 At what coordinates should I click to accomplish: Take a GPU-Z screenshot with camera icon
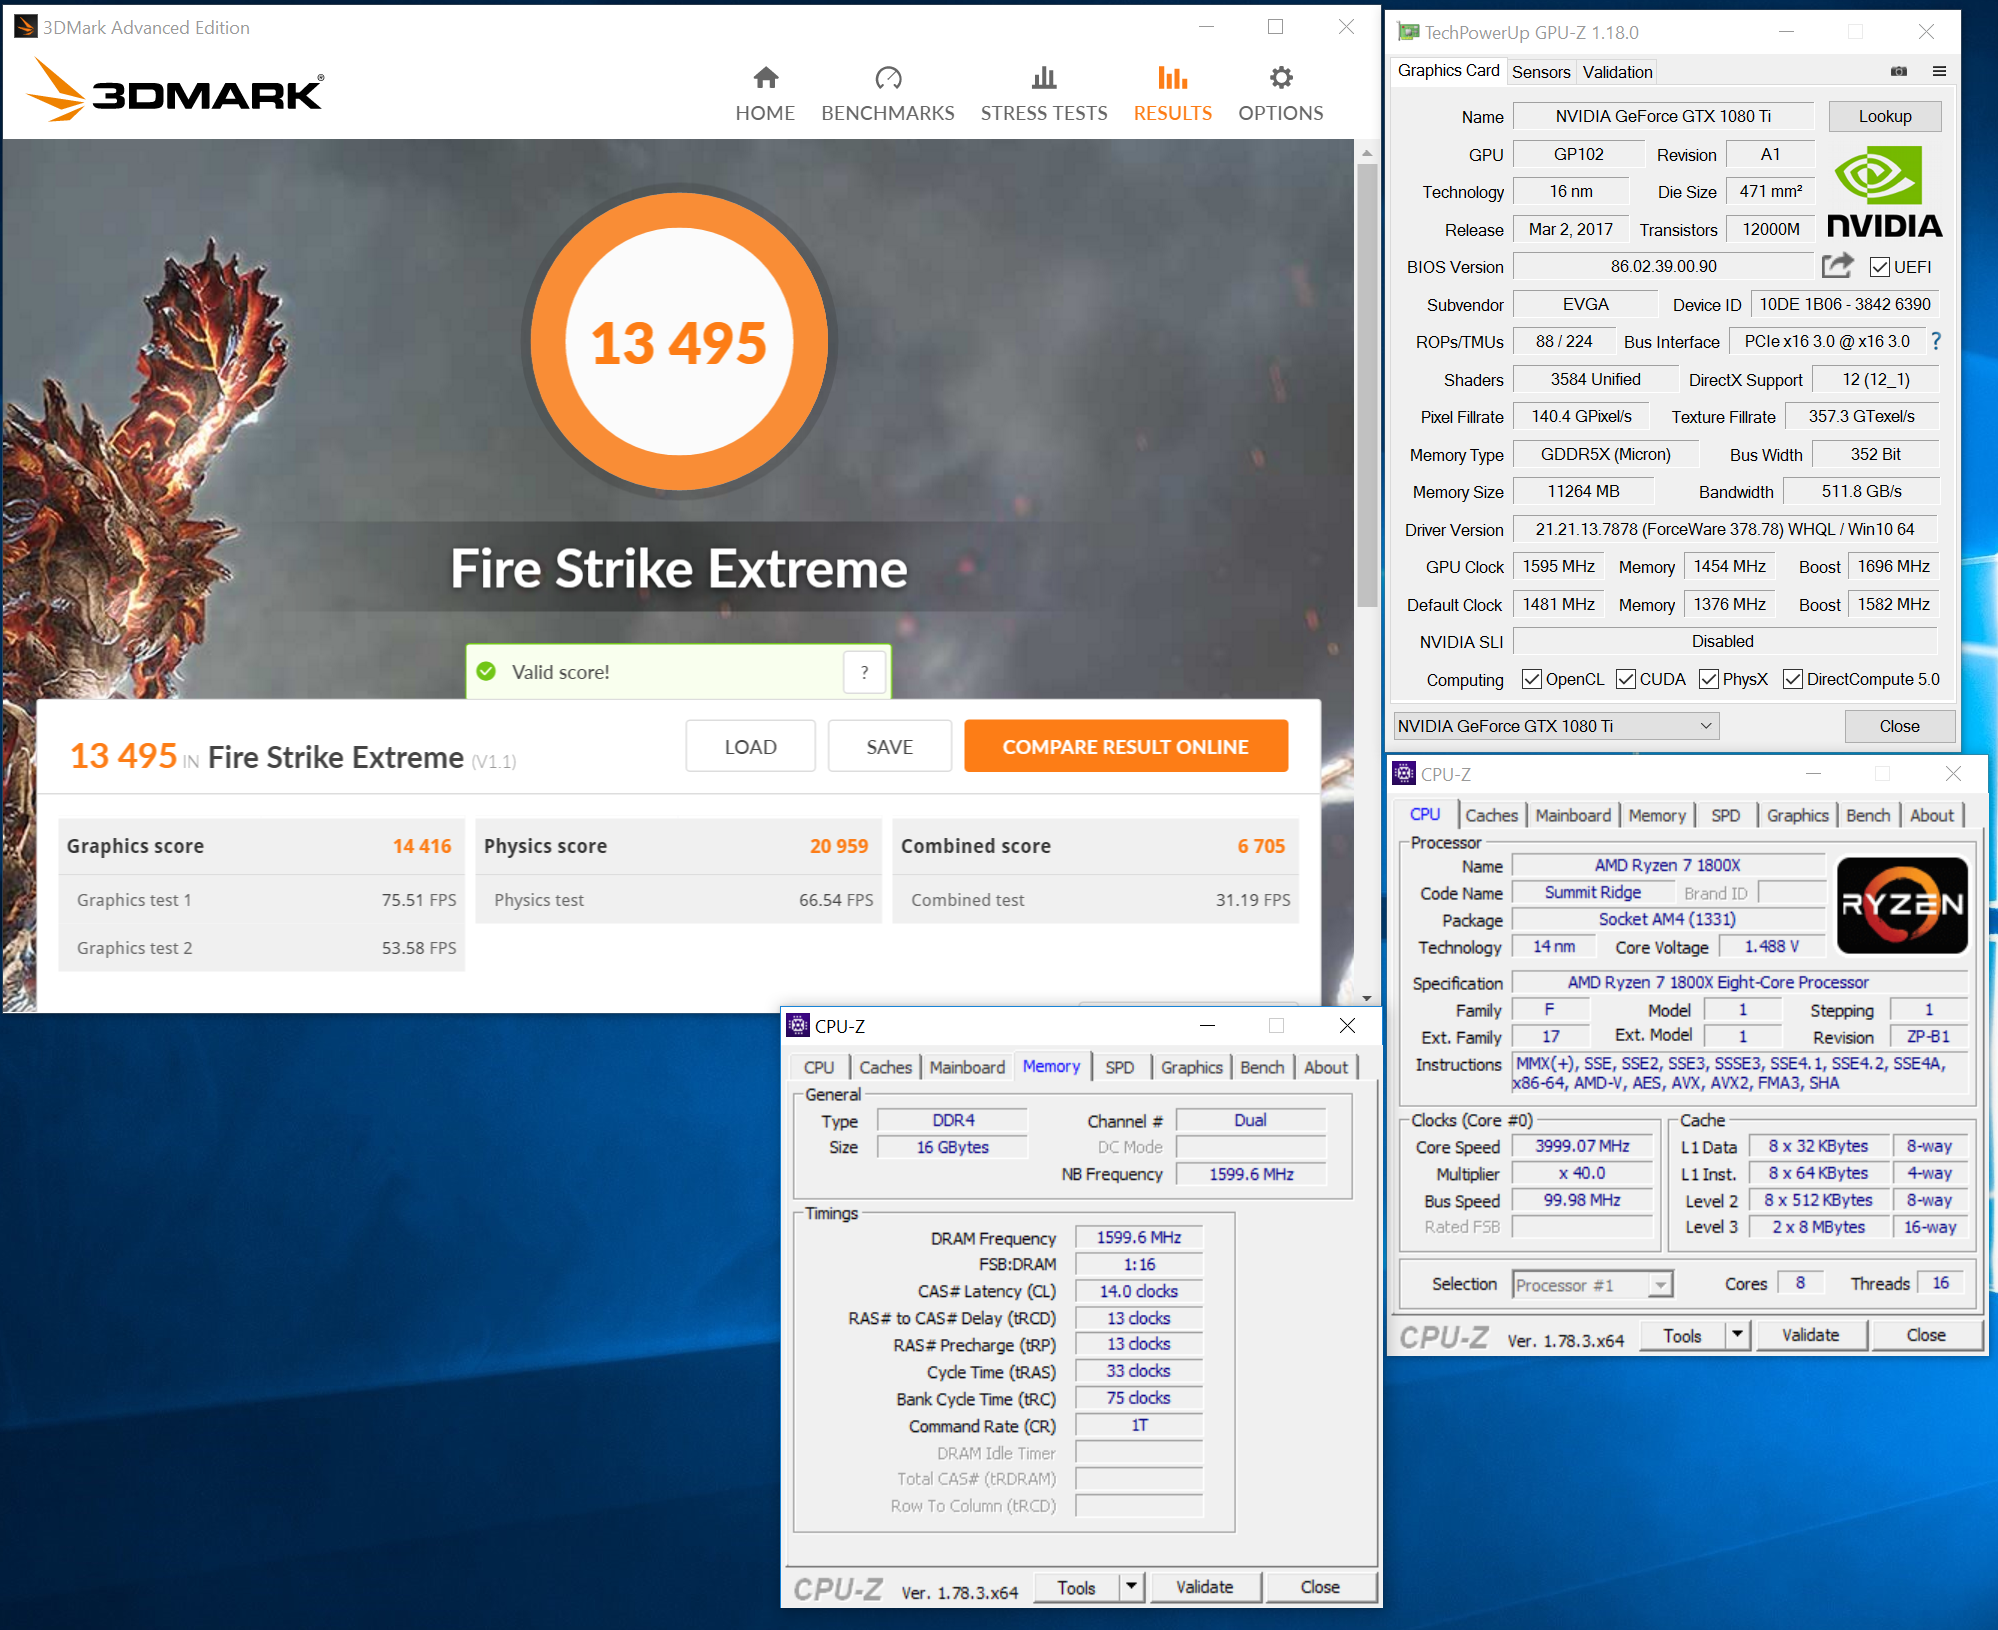(1899, 71)
